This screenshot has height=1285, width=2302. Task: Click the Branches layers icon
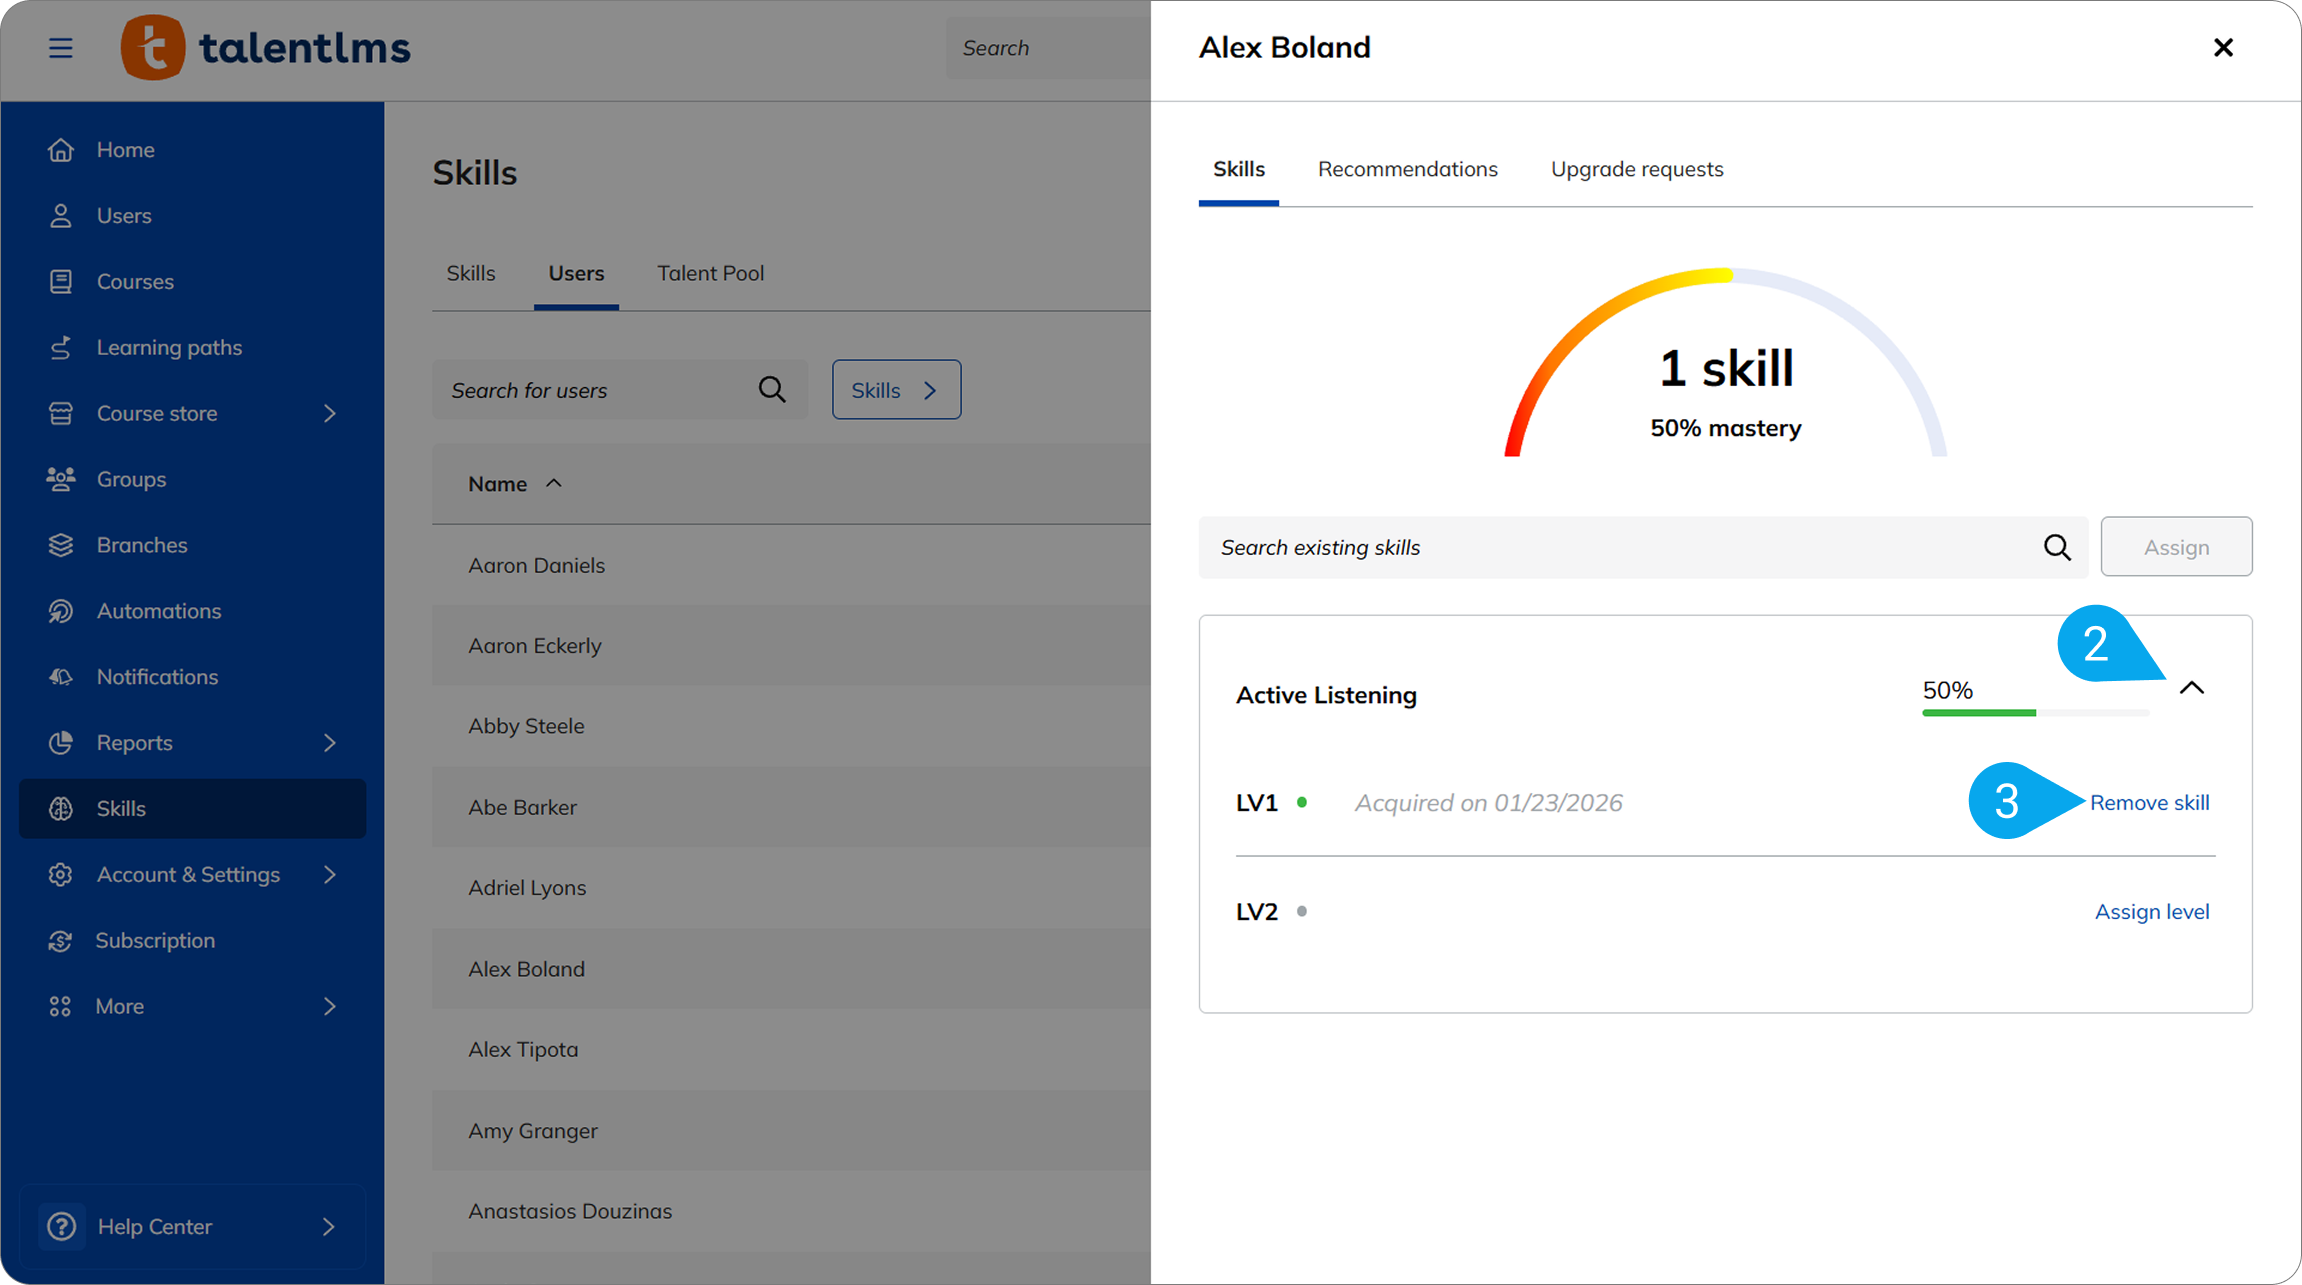click(61, 545)
